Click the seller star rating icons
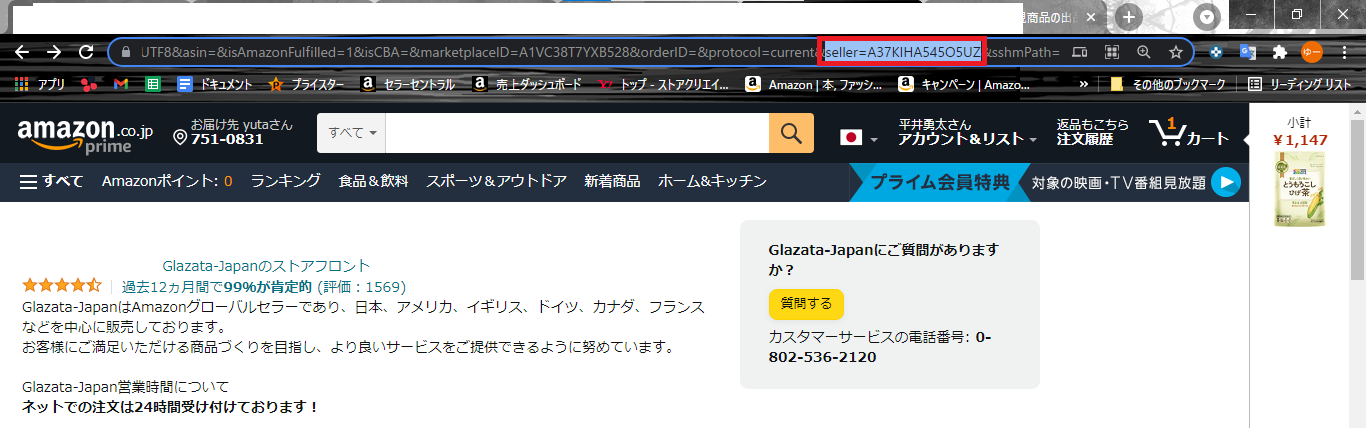This screenshot has height=428, width=1366. click(62, 286)
